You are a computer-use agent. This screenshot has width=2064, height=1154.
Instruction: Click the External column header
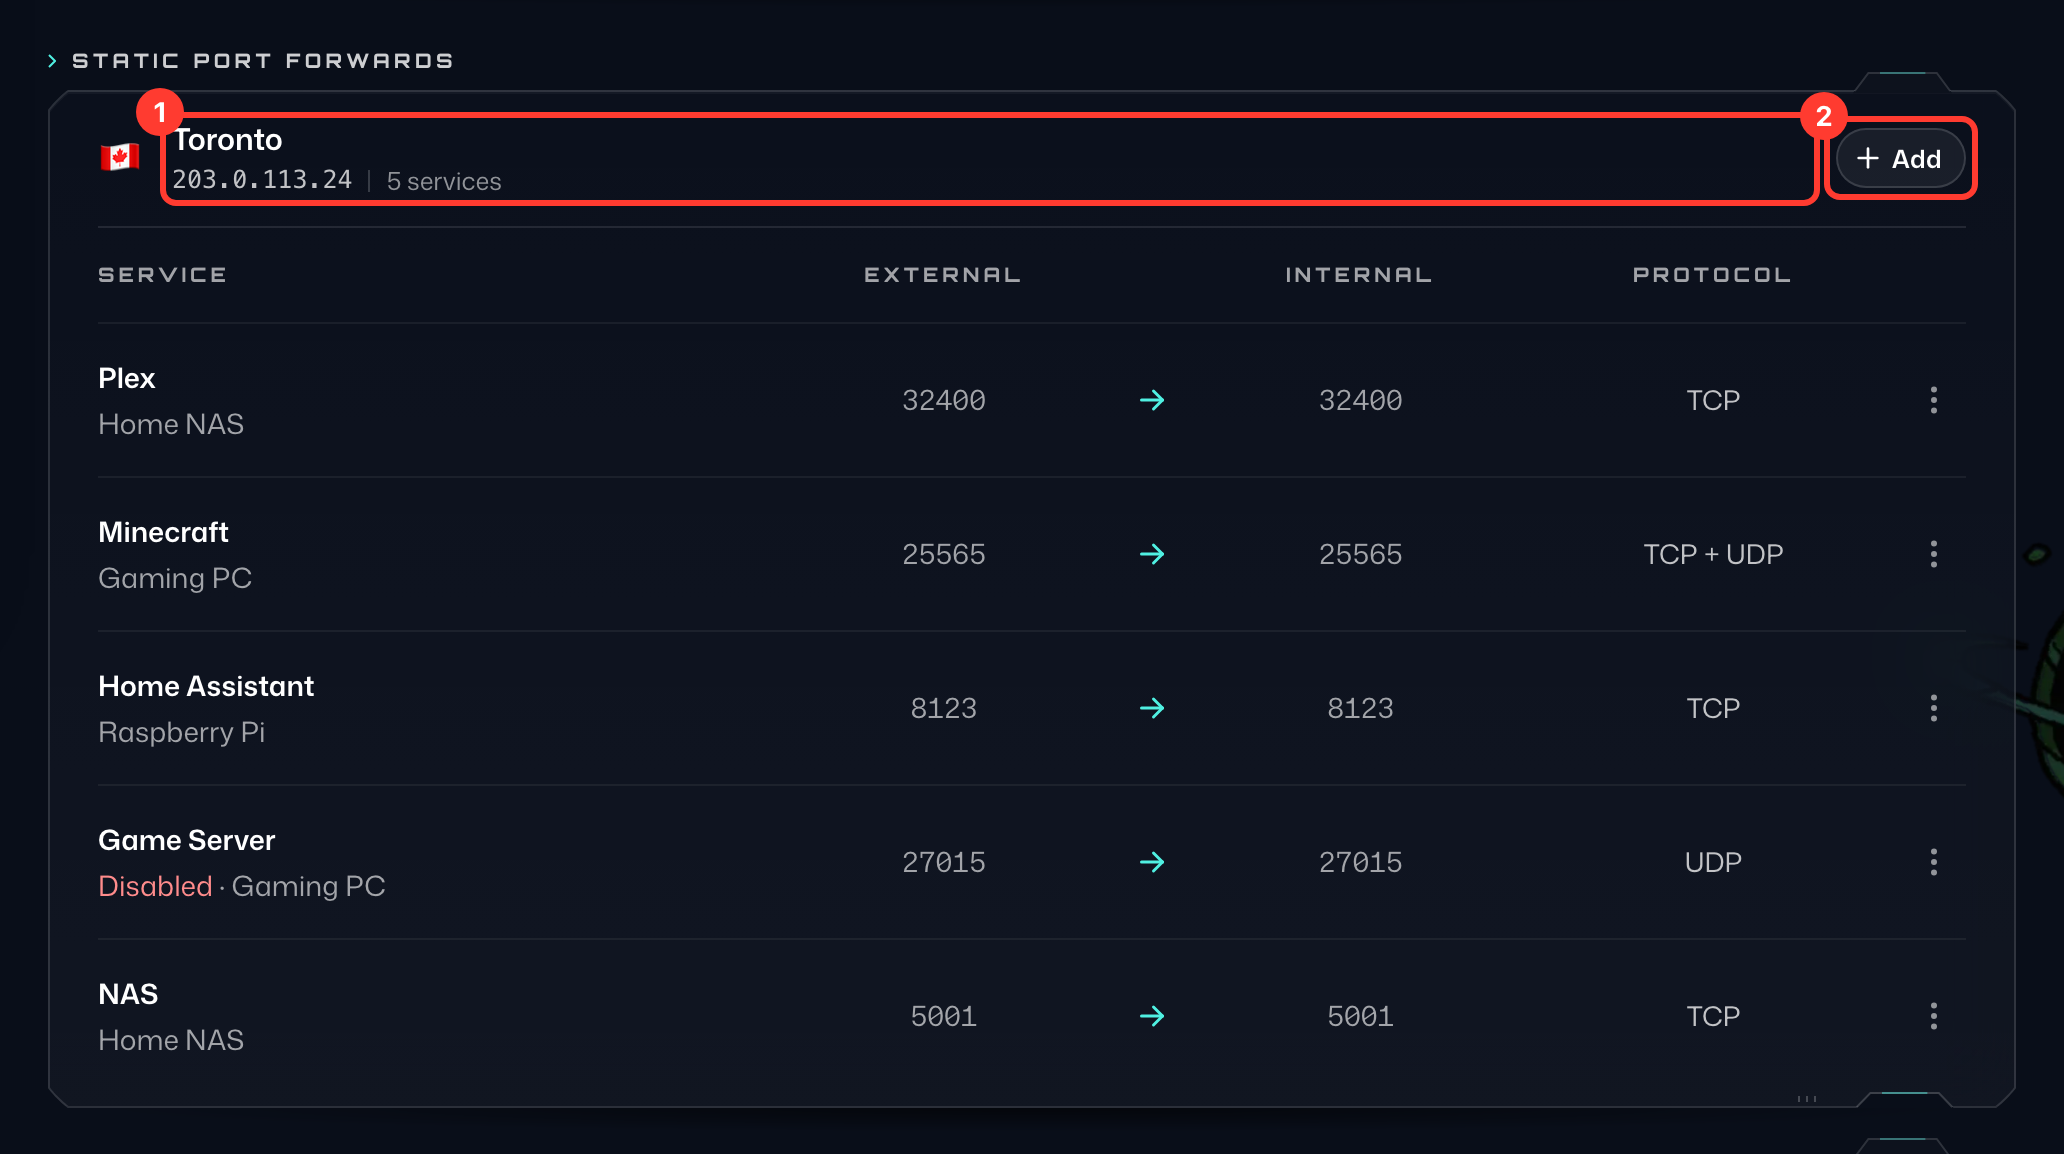942,275
